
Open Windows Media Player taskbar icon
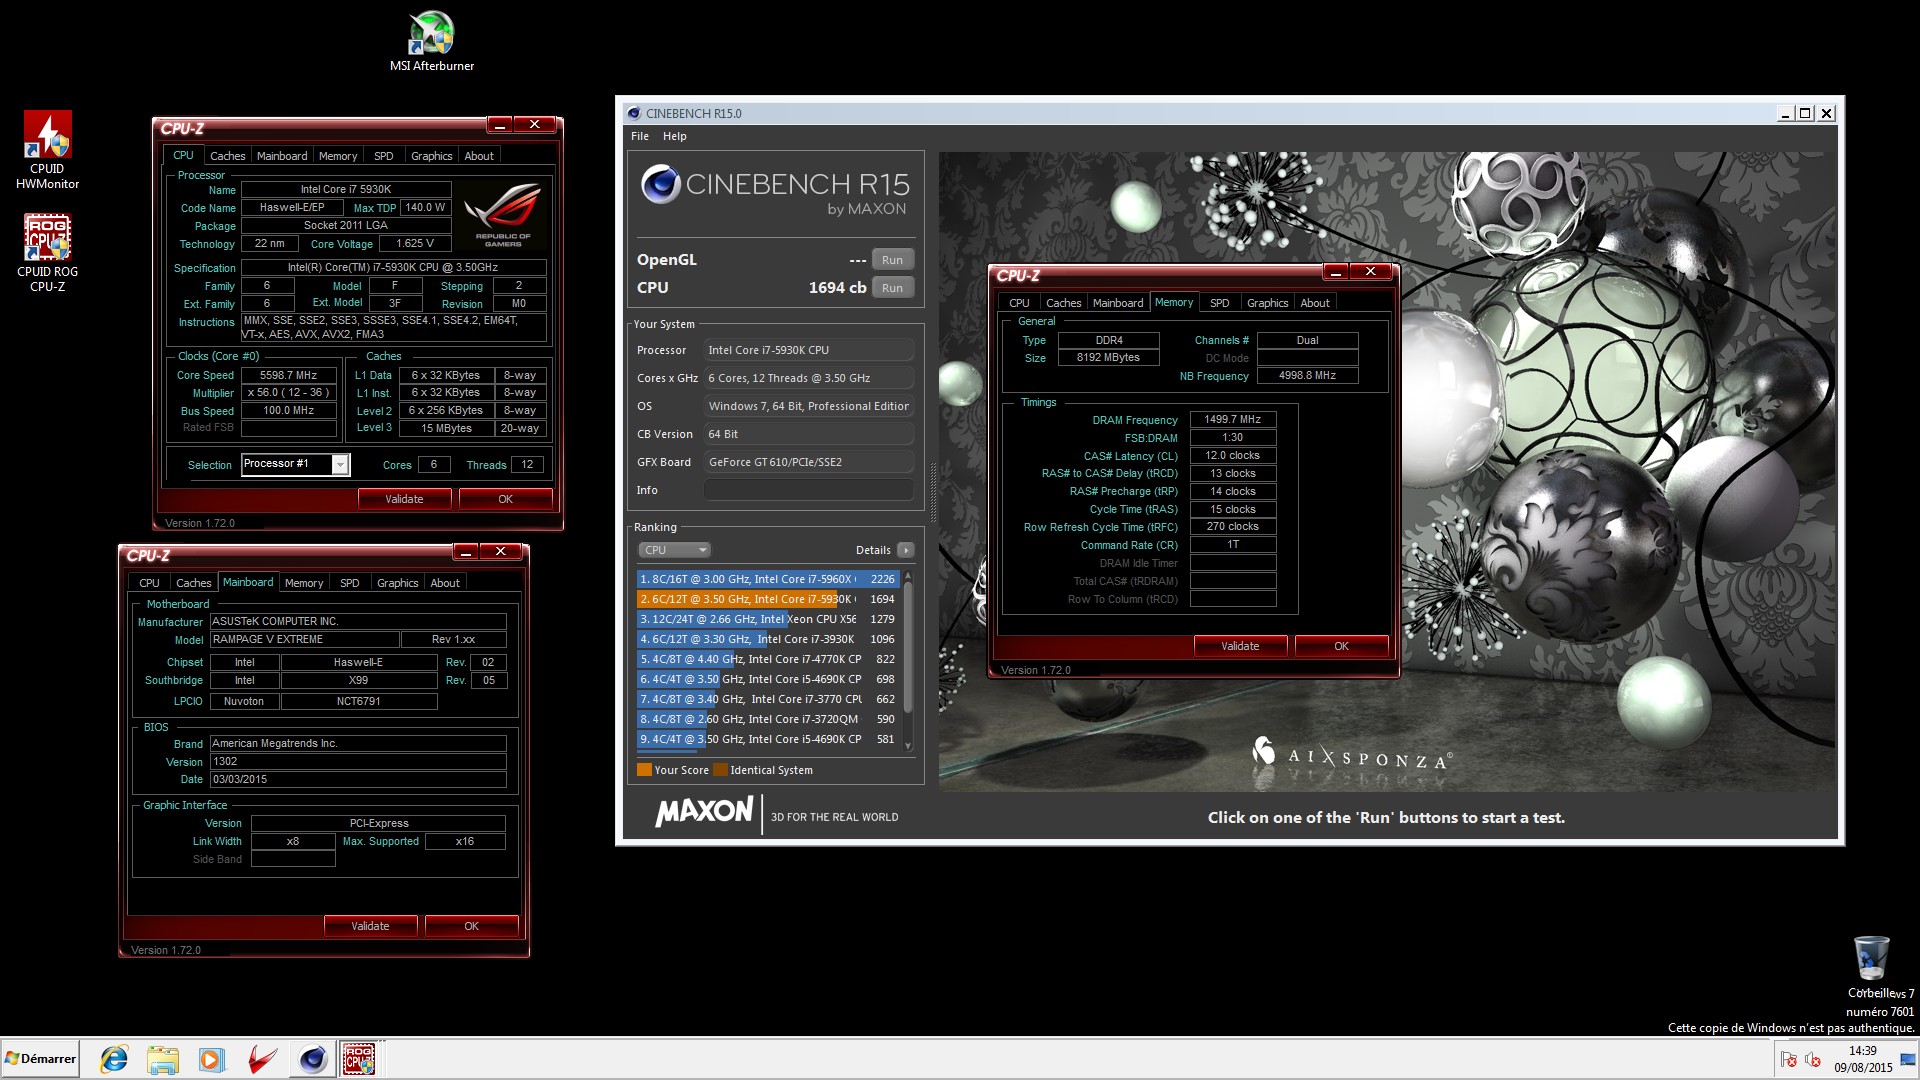[211, 1059]
